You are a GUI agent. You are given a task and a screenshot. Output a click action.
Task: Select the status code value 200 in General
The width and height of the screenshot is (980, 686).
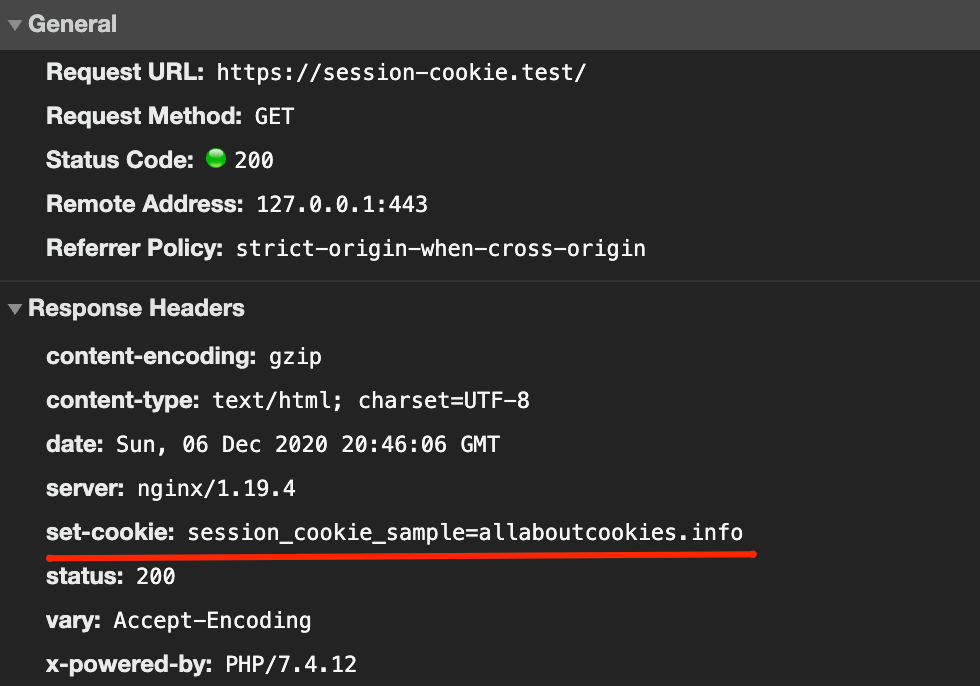tap(254, 160)
